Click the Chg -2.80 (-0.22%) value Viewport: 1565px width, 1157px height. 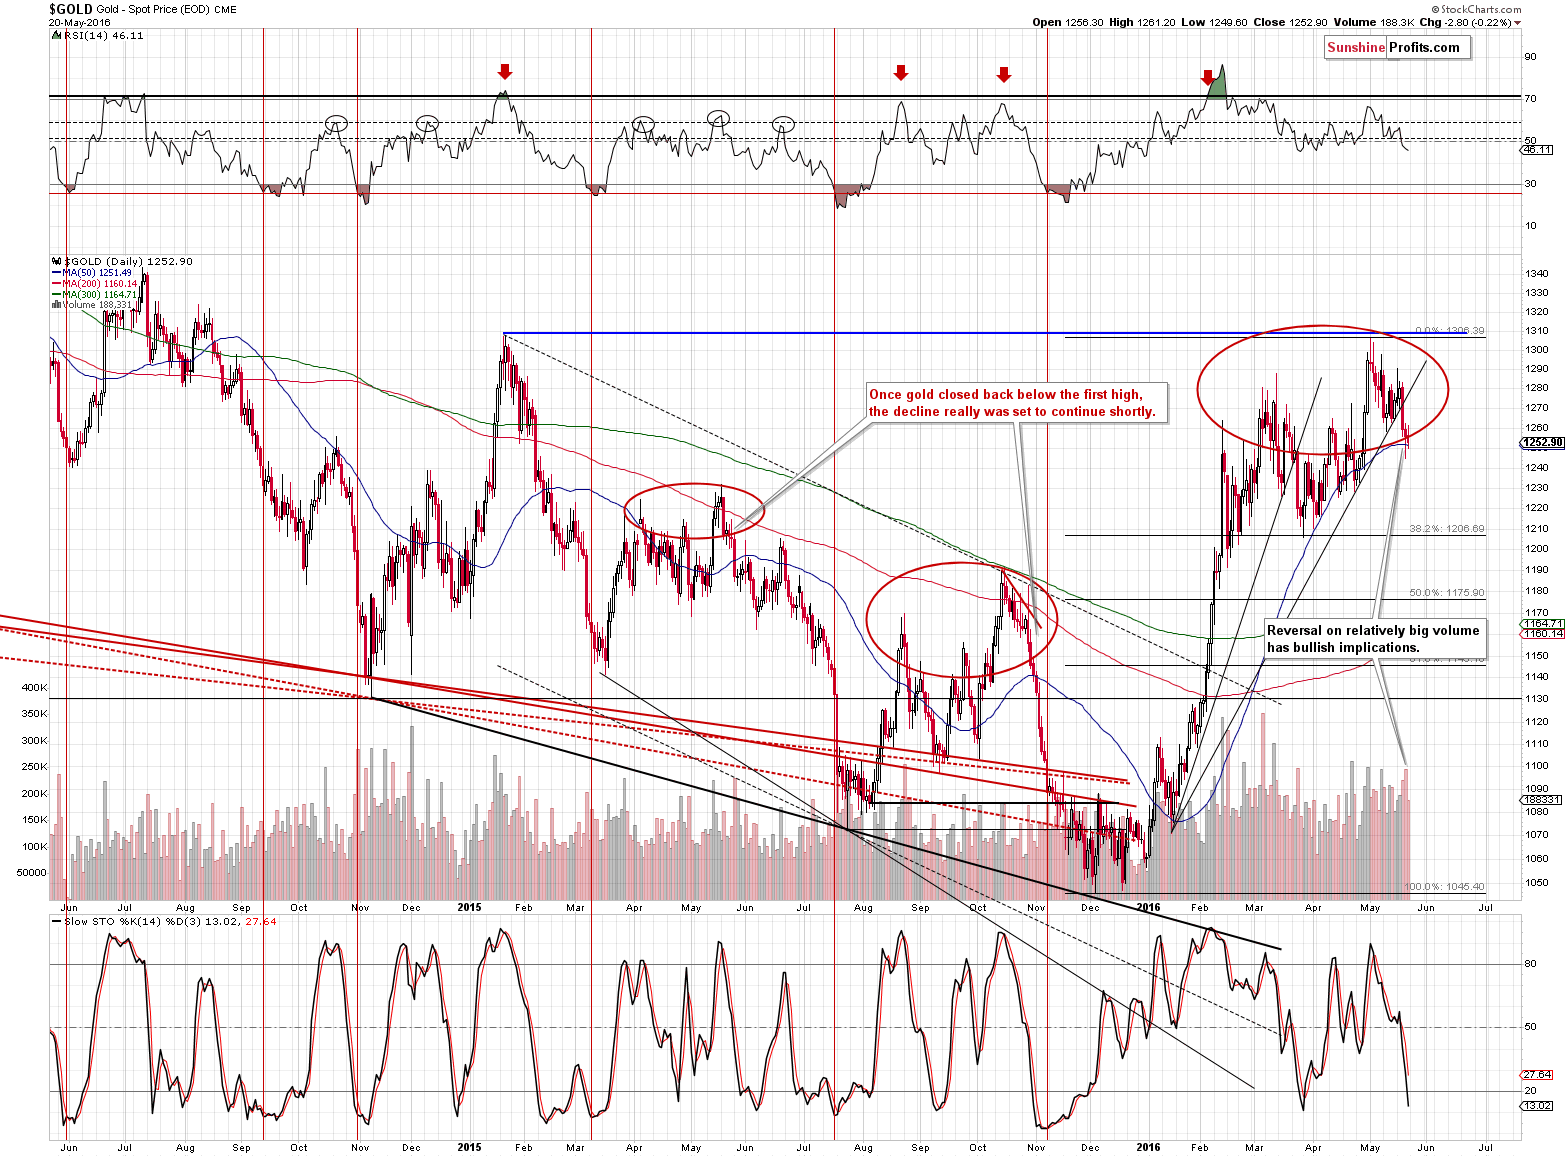tap(1465, 23)
